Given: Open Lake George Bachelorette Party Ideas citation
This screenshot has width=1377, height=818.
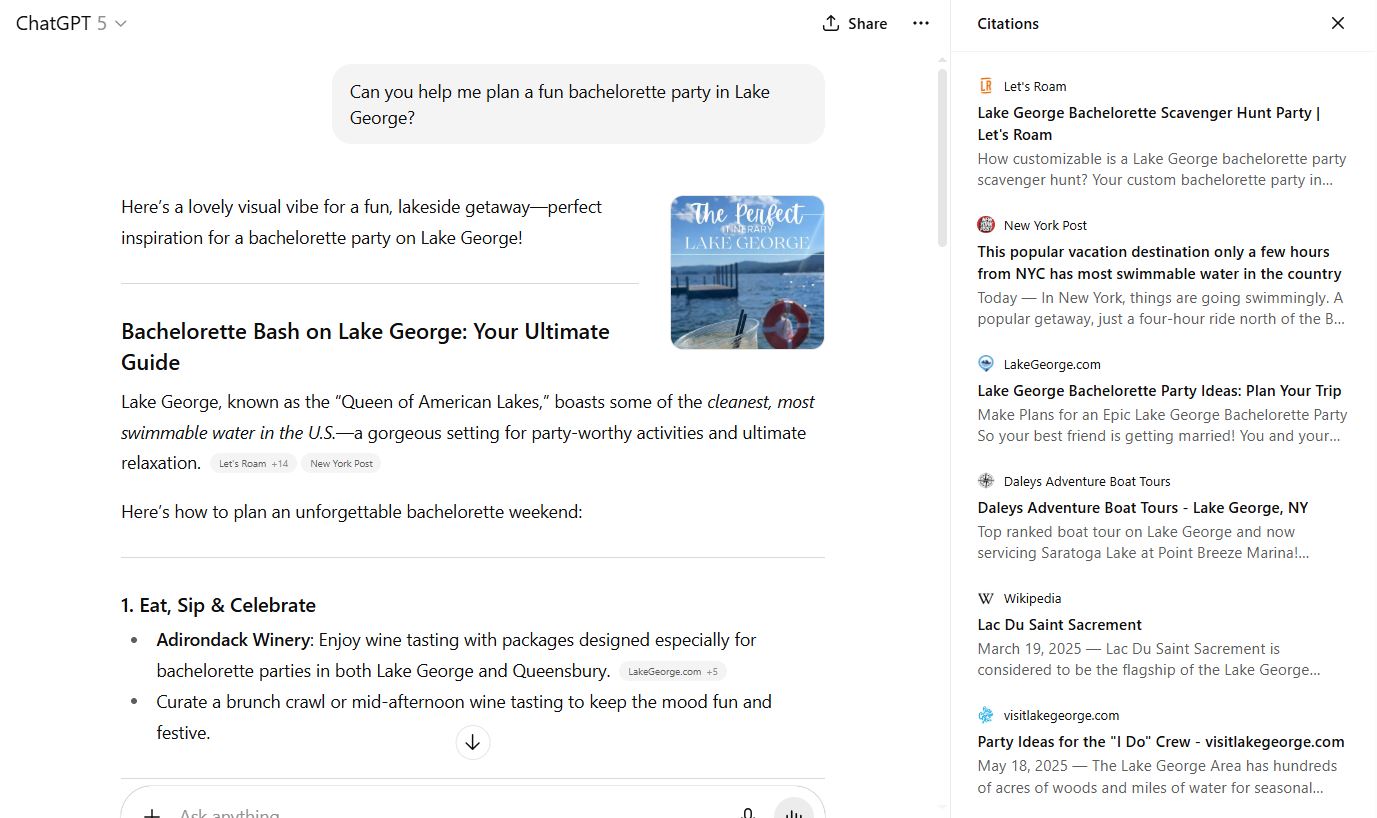Looking at the screenshot, I should [1160, 391].
